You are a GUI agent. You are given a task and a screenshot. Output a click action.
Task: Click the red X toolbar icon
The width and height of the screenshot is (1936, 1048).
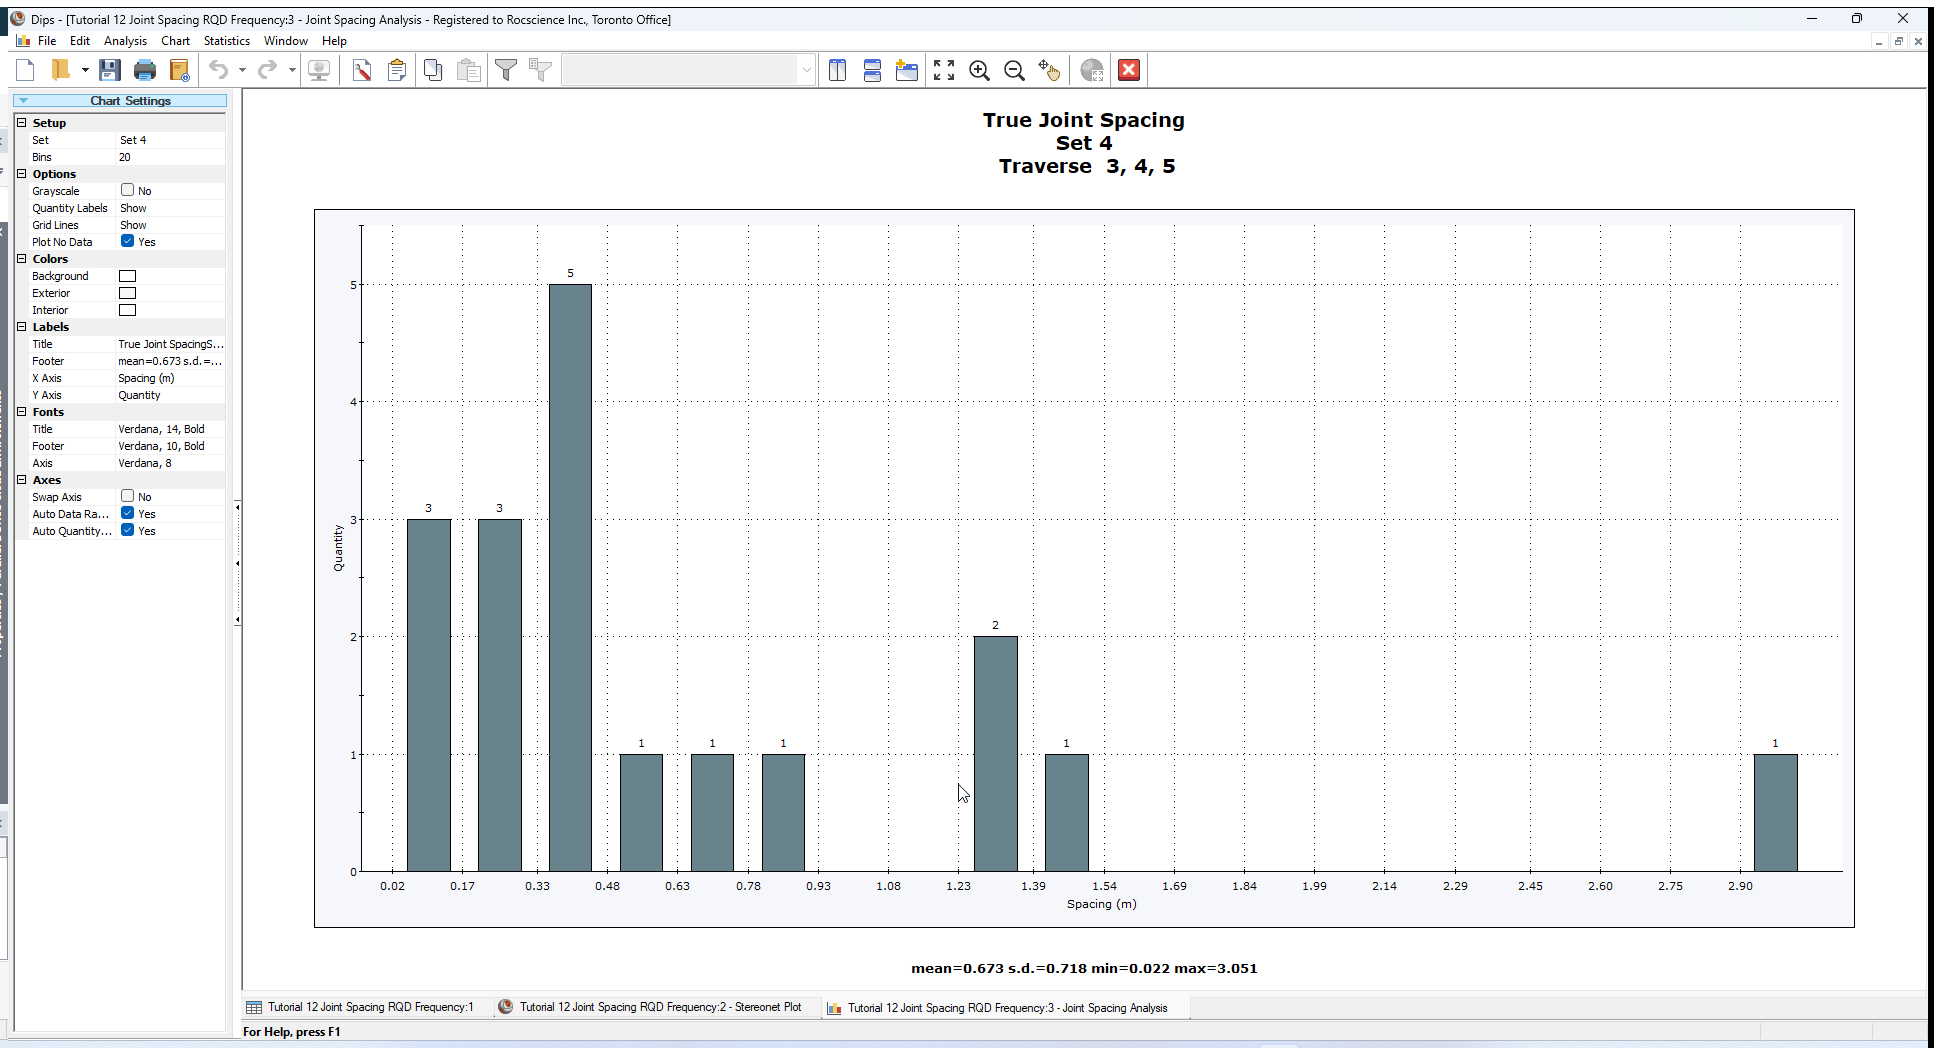(1129, 70)
